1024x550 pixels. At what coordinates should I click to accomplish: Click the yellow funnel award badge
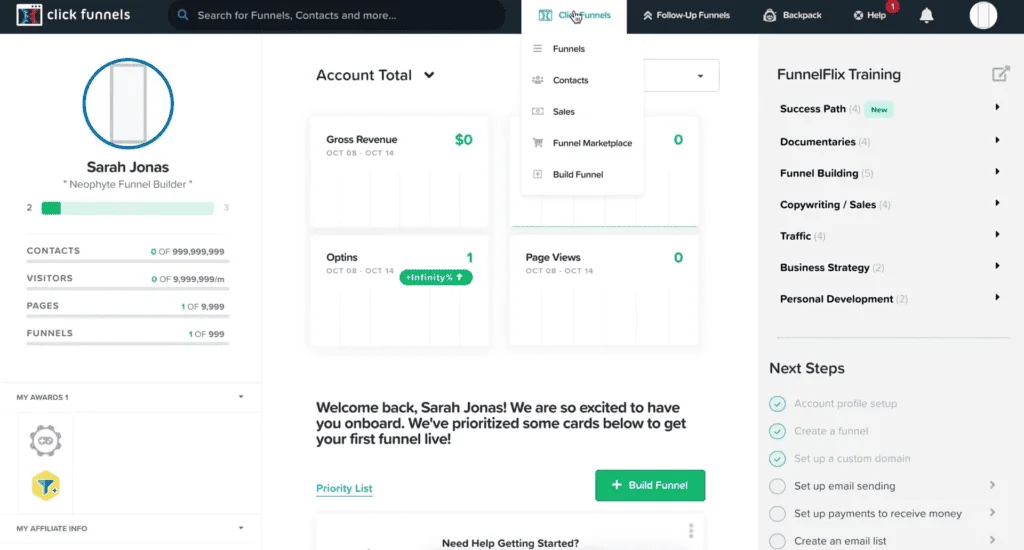pyautogui.click(x=46, y=486)
